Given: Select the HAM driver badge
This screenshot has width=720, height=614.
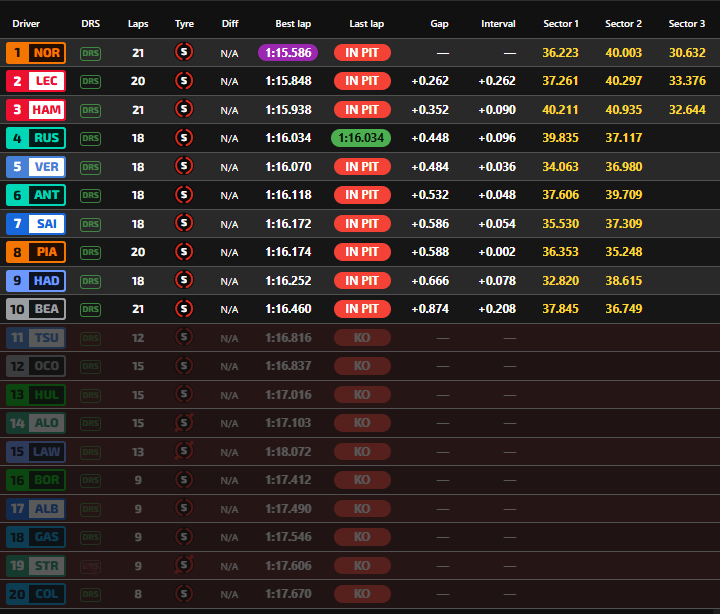Looking at the screenshot, I should click(36, 110).
